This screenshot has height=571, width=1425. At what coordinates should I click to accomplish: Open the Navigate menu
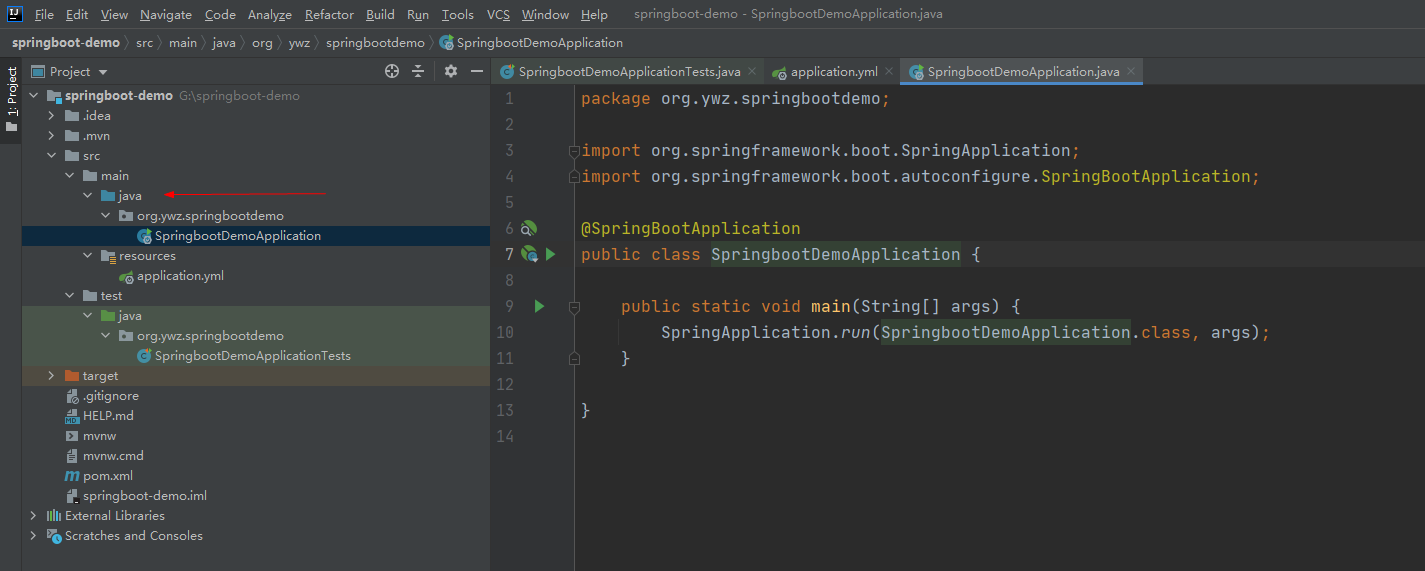click(166, 15)
